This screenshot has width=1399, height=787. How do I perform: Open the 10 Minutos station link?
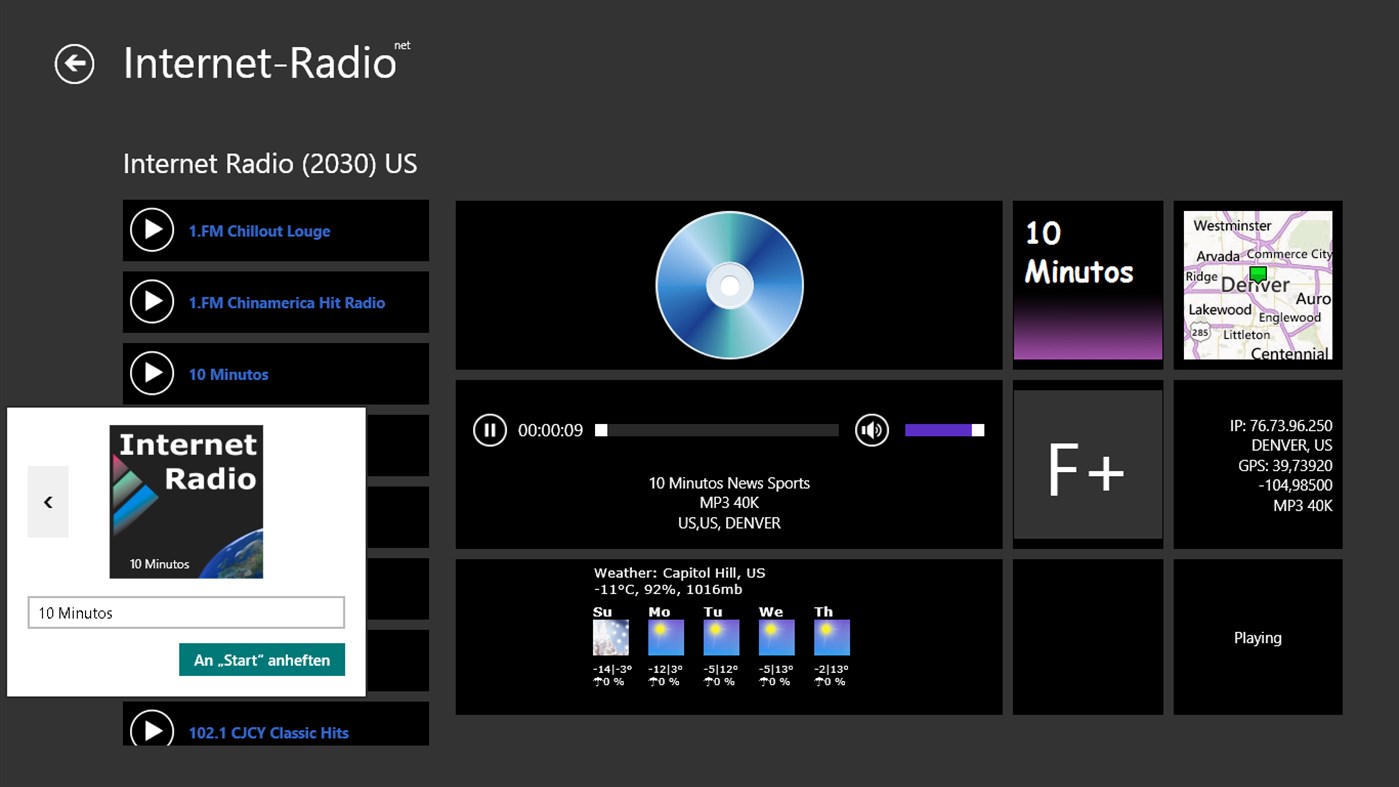tap(228, 374)
